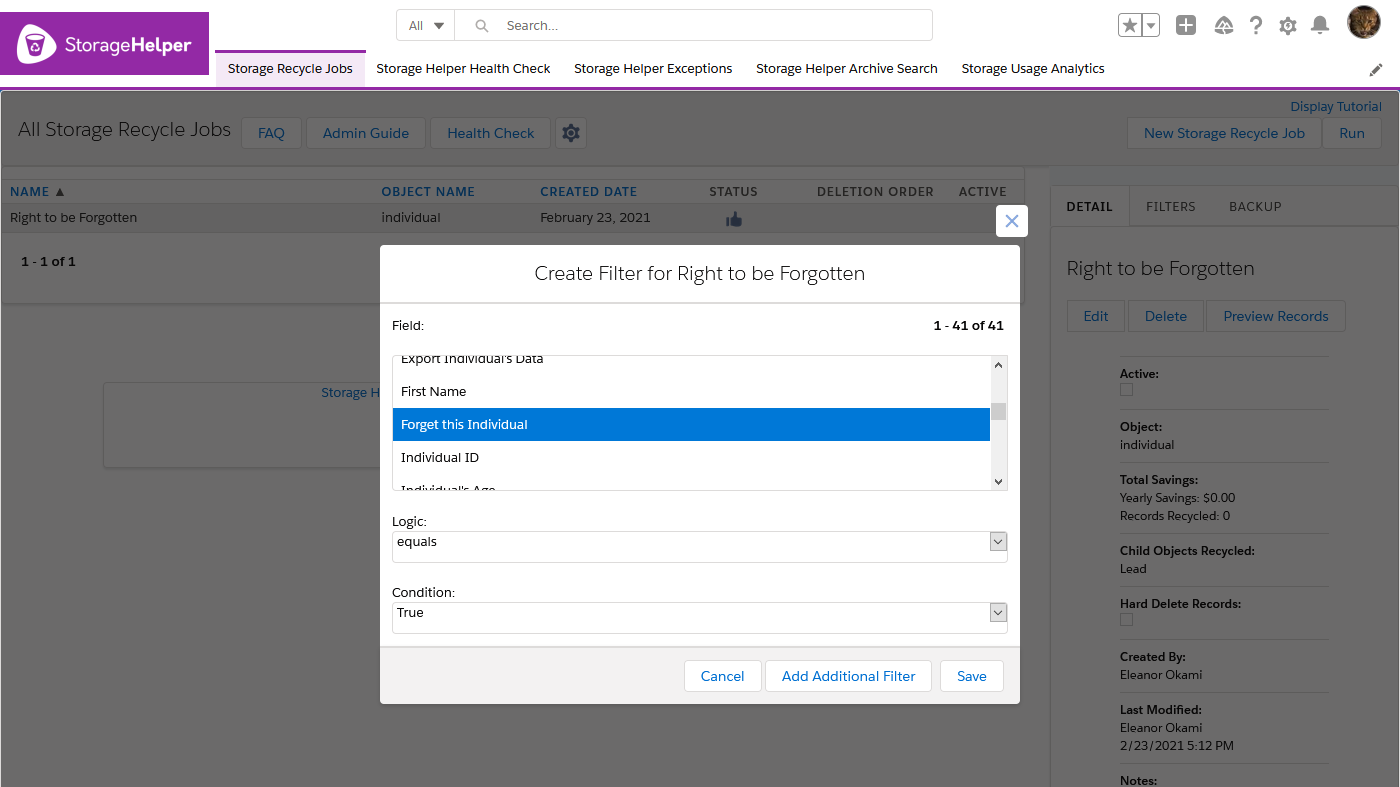The height and width of the screenshot is (787, 1400).
Task: Sort by CREATED DATE column header
Action: coord(588,192)
